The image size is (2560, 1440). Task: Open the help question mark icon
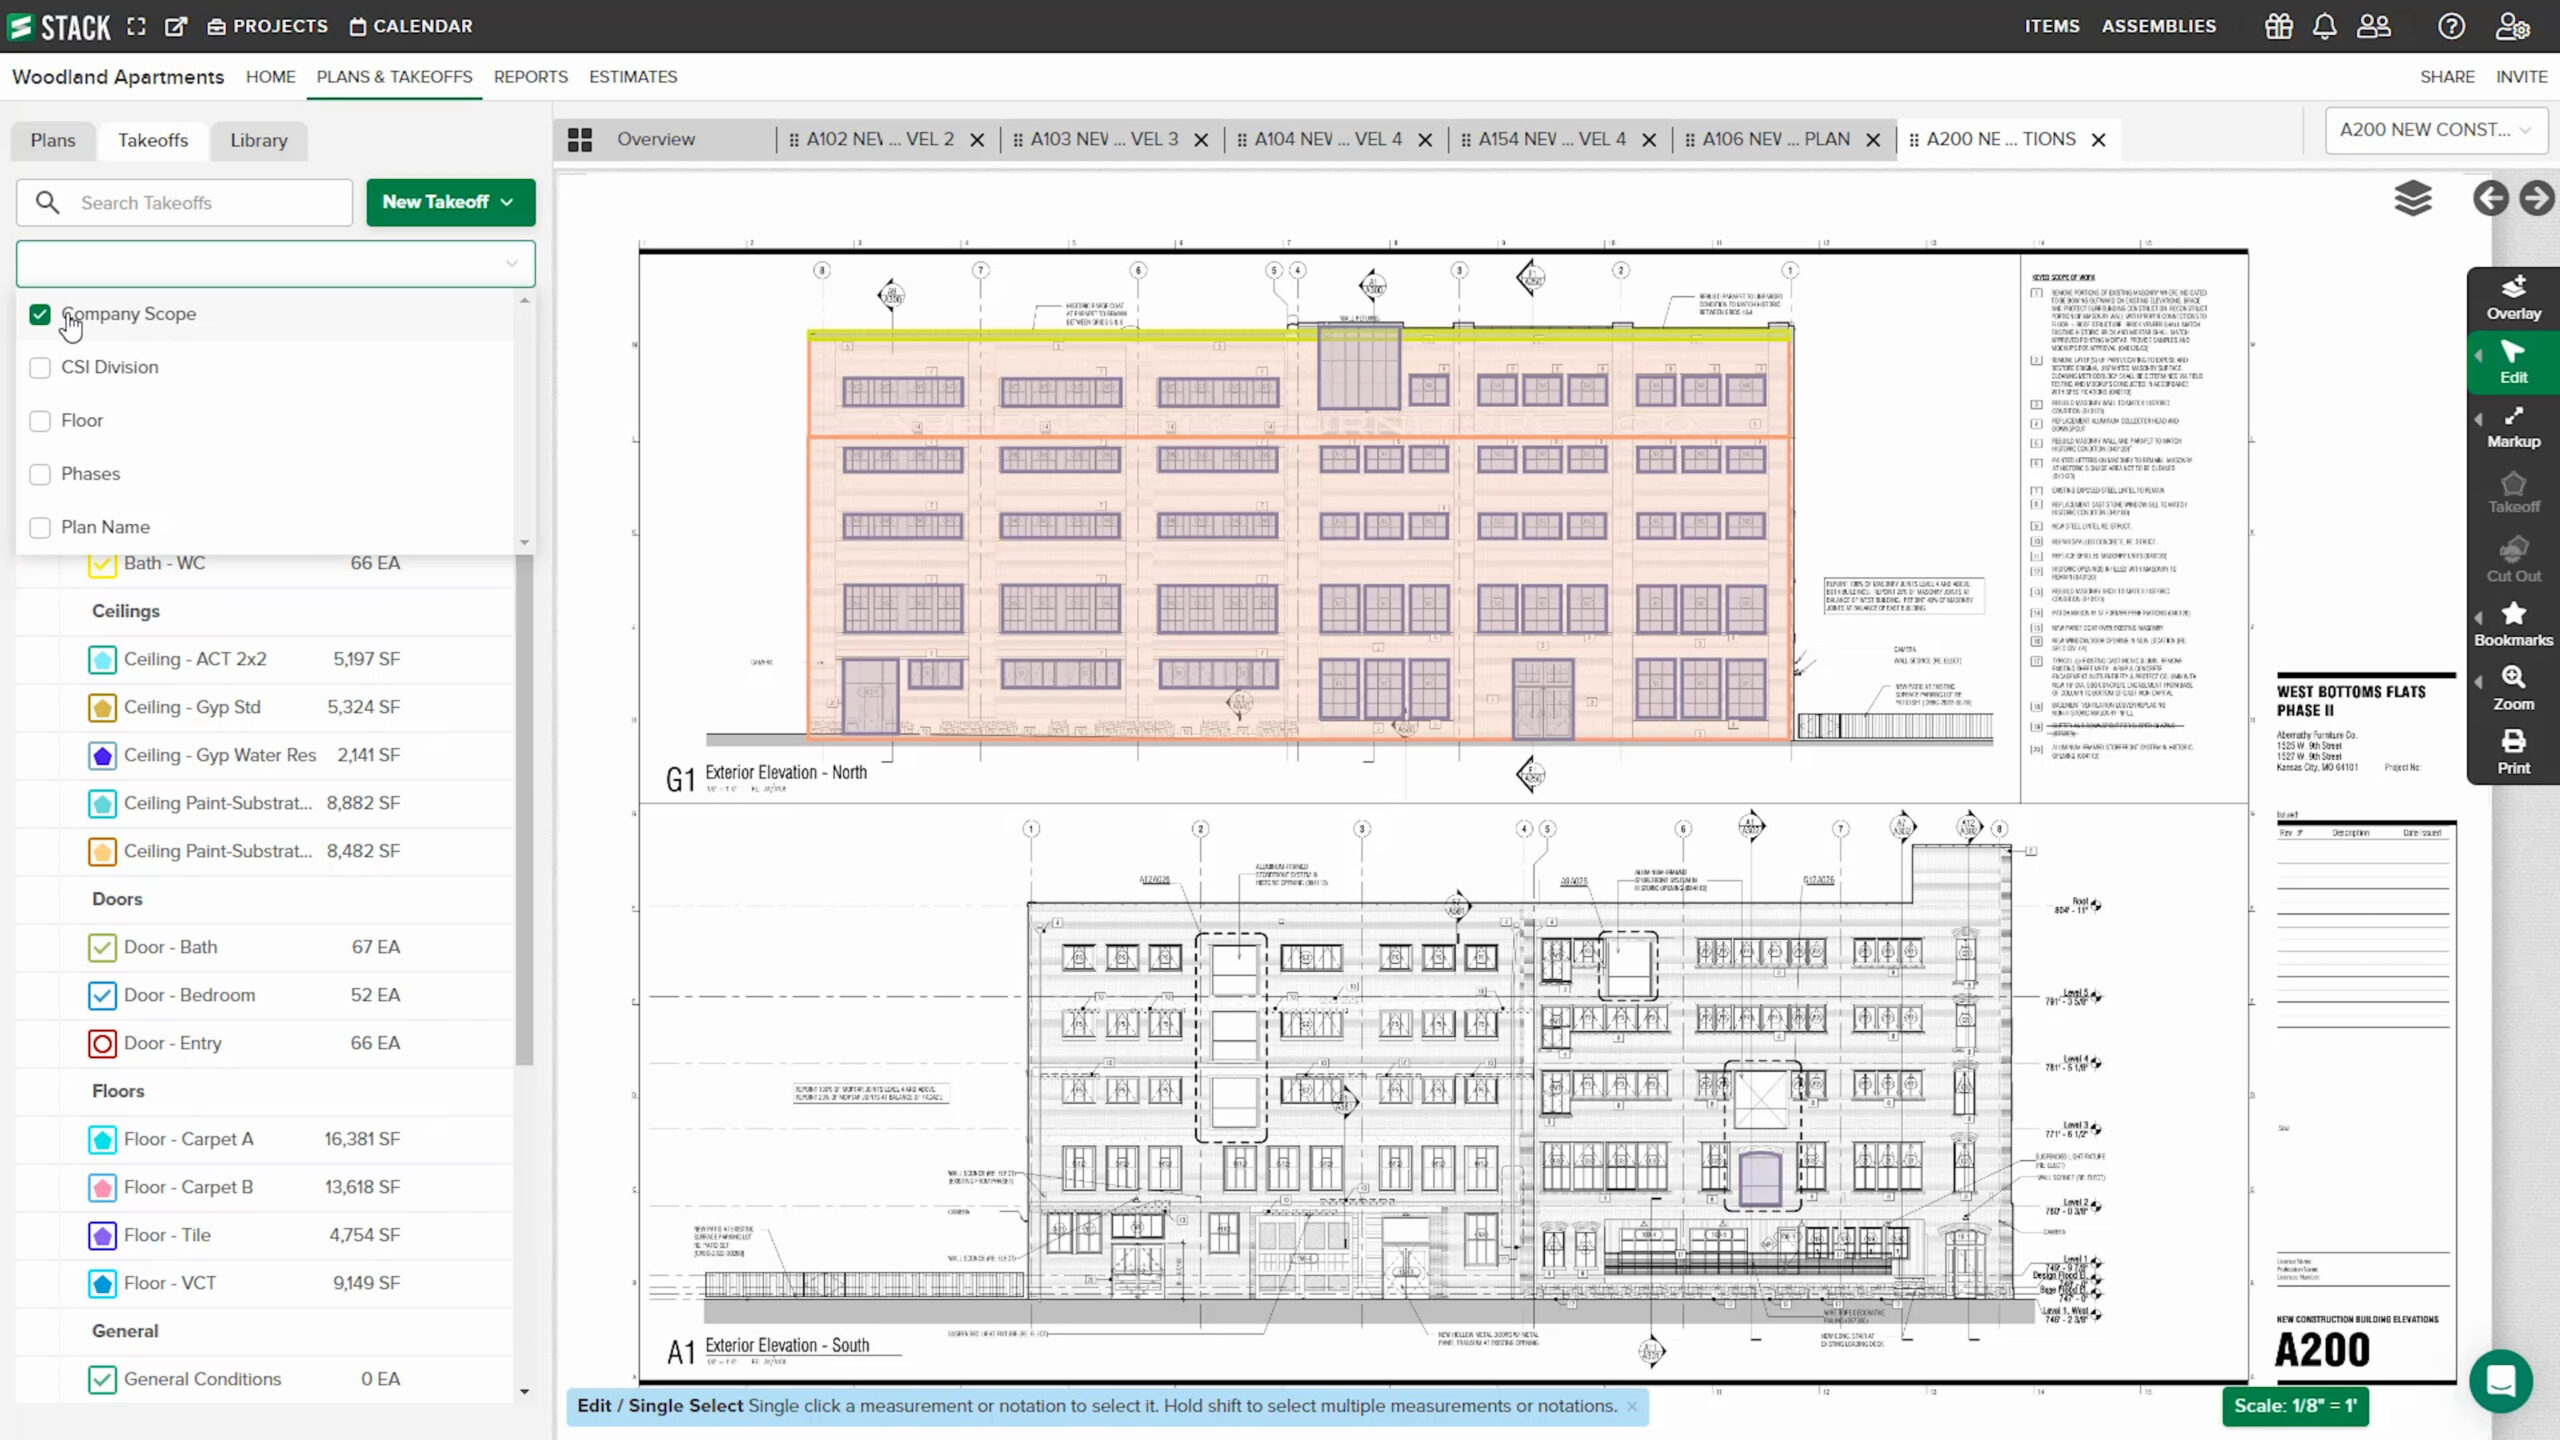(2450, 26)
